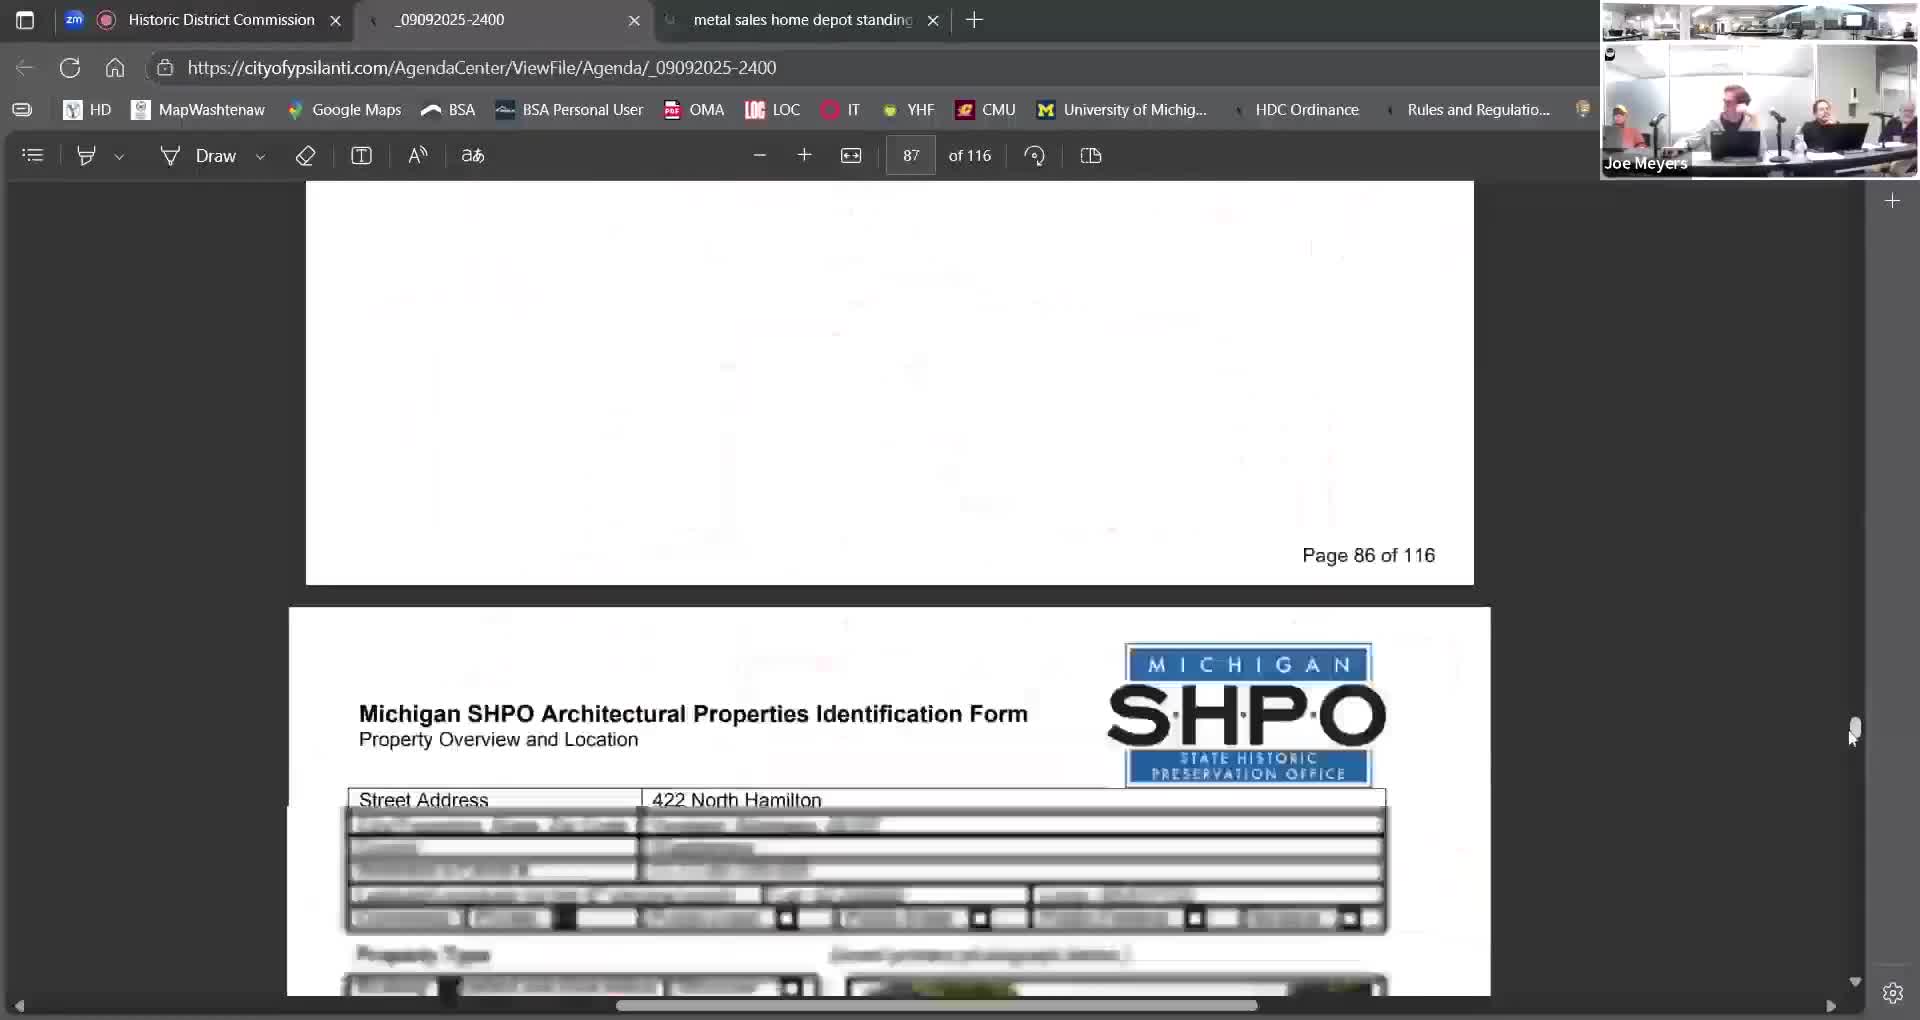Click the horizontal scrollbar thumb
This screenshot has height=1020, width=1920.
pos(936,1006)
